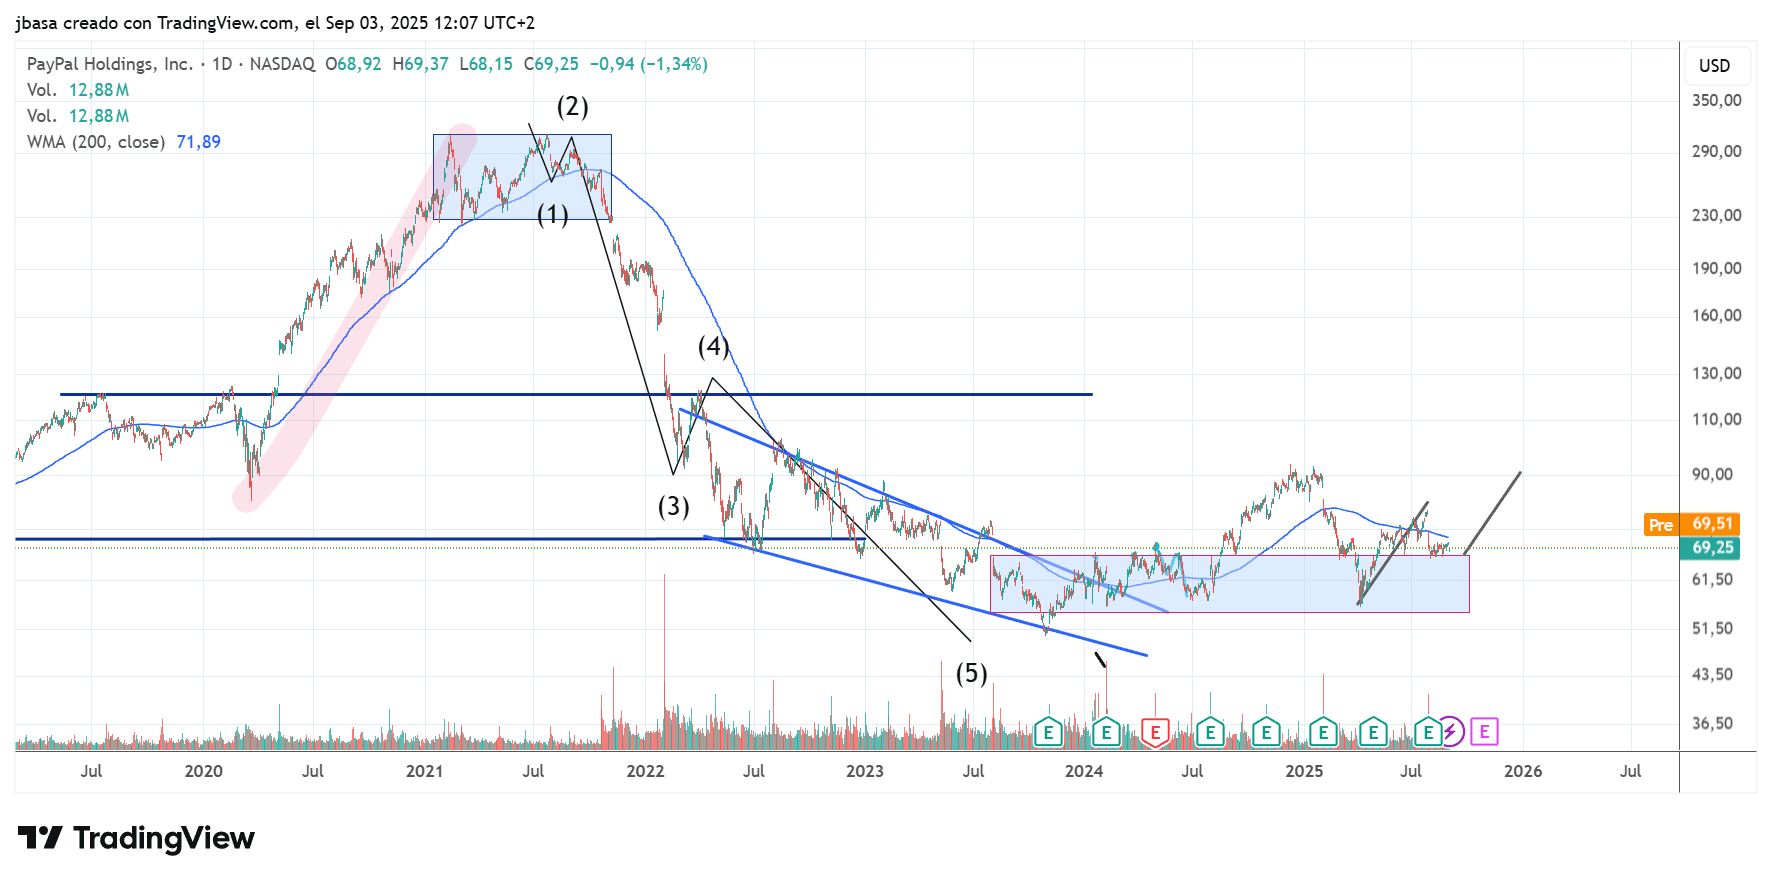Click the first Vol. 12,88 M indicator

[78, 90]
